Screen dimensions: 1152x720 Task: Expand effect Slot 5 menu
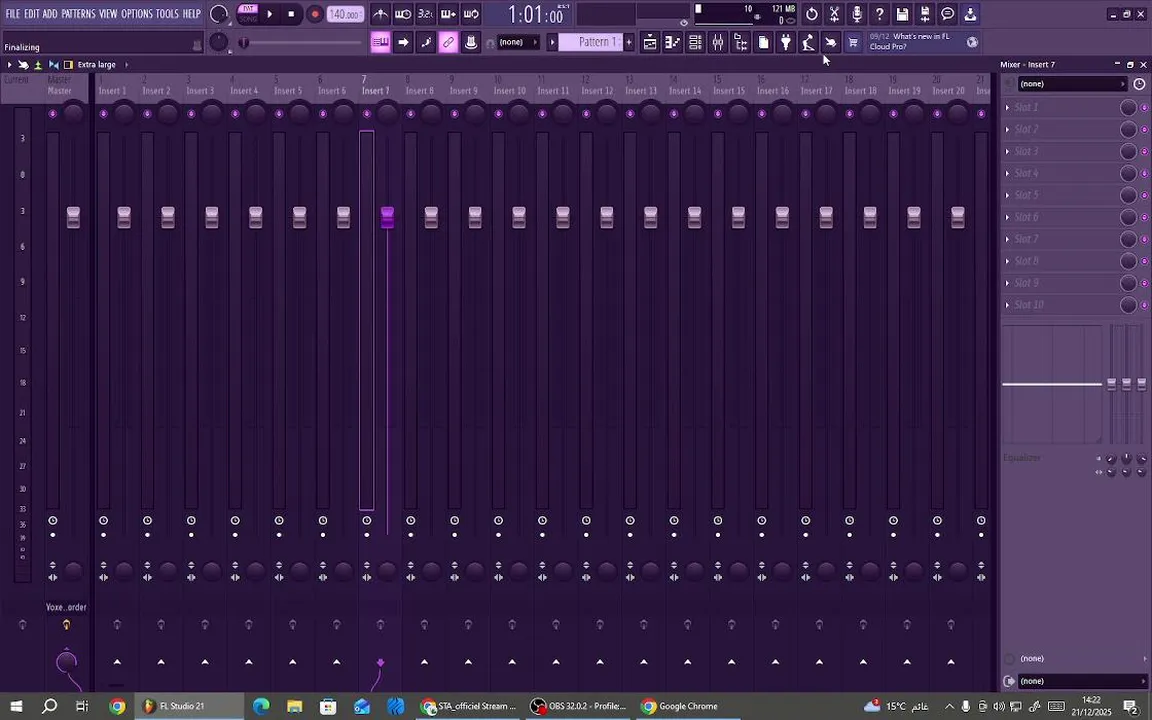1007,195
